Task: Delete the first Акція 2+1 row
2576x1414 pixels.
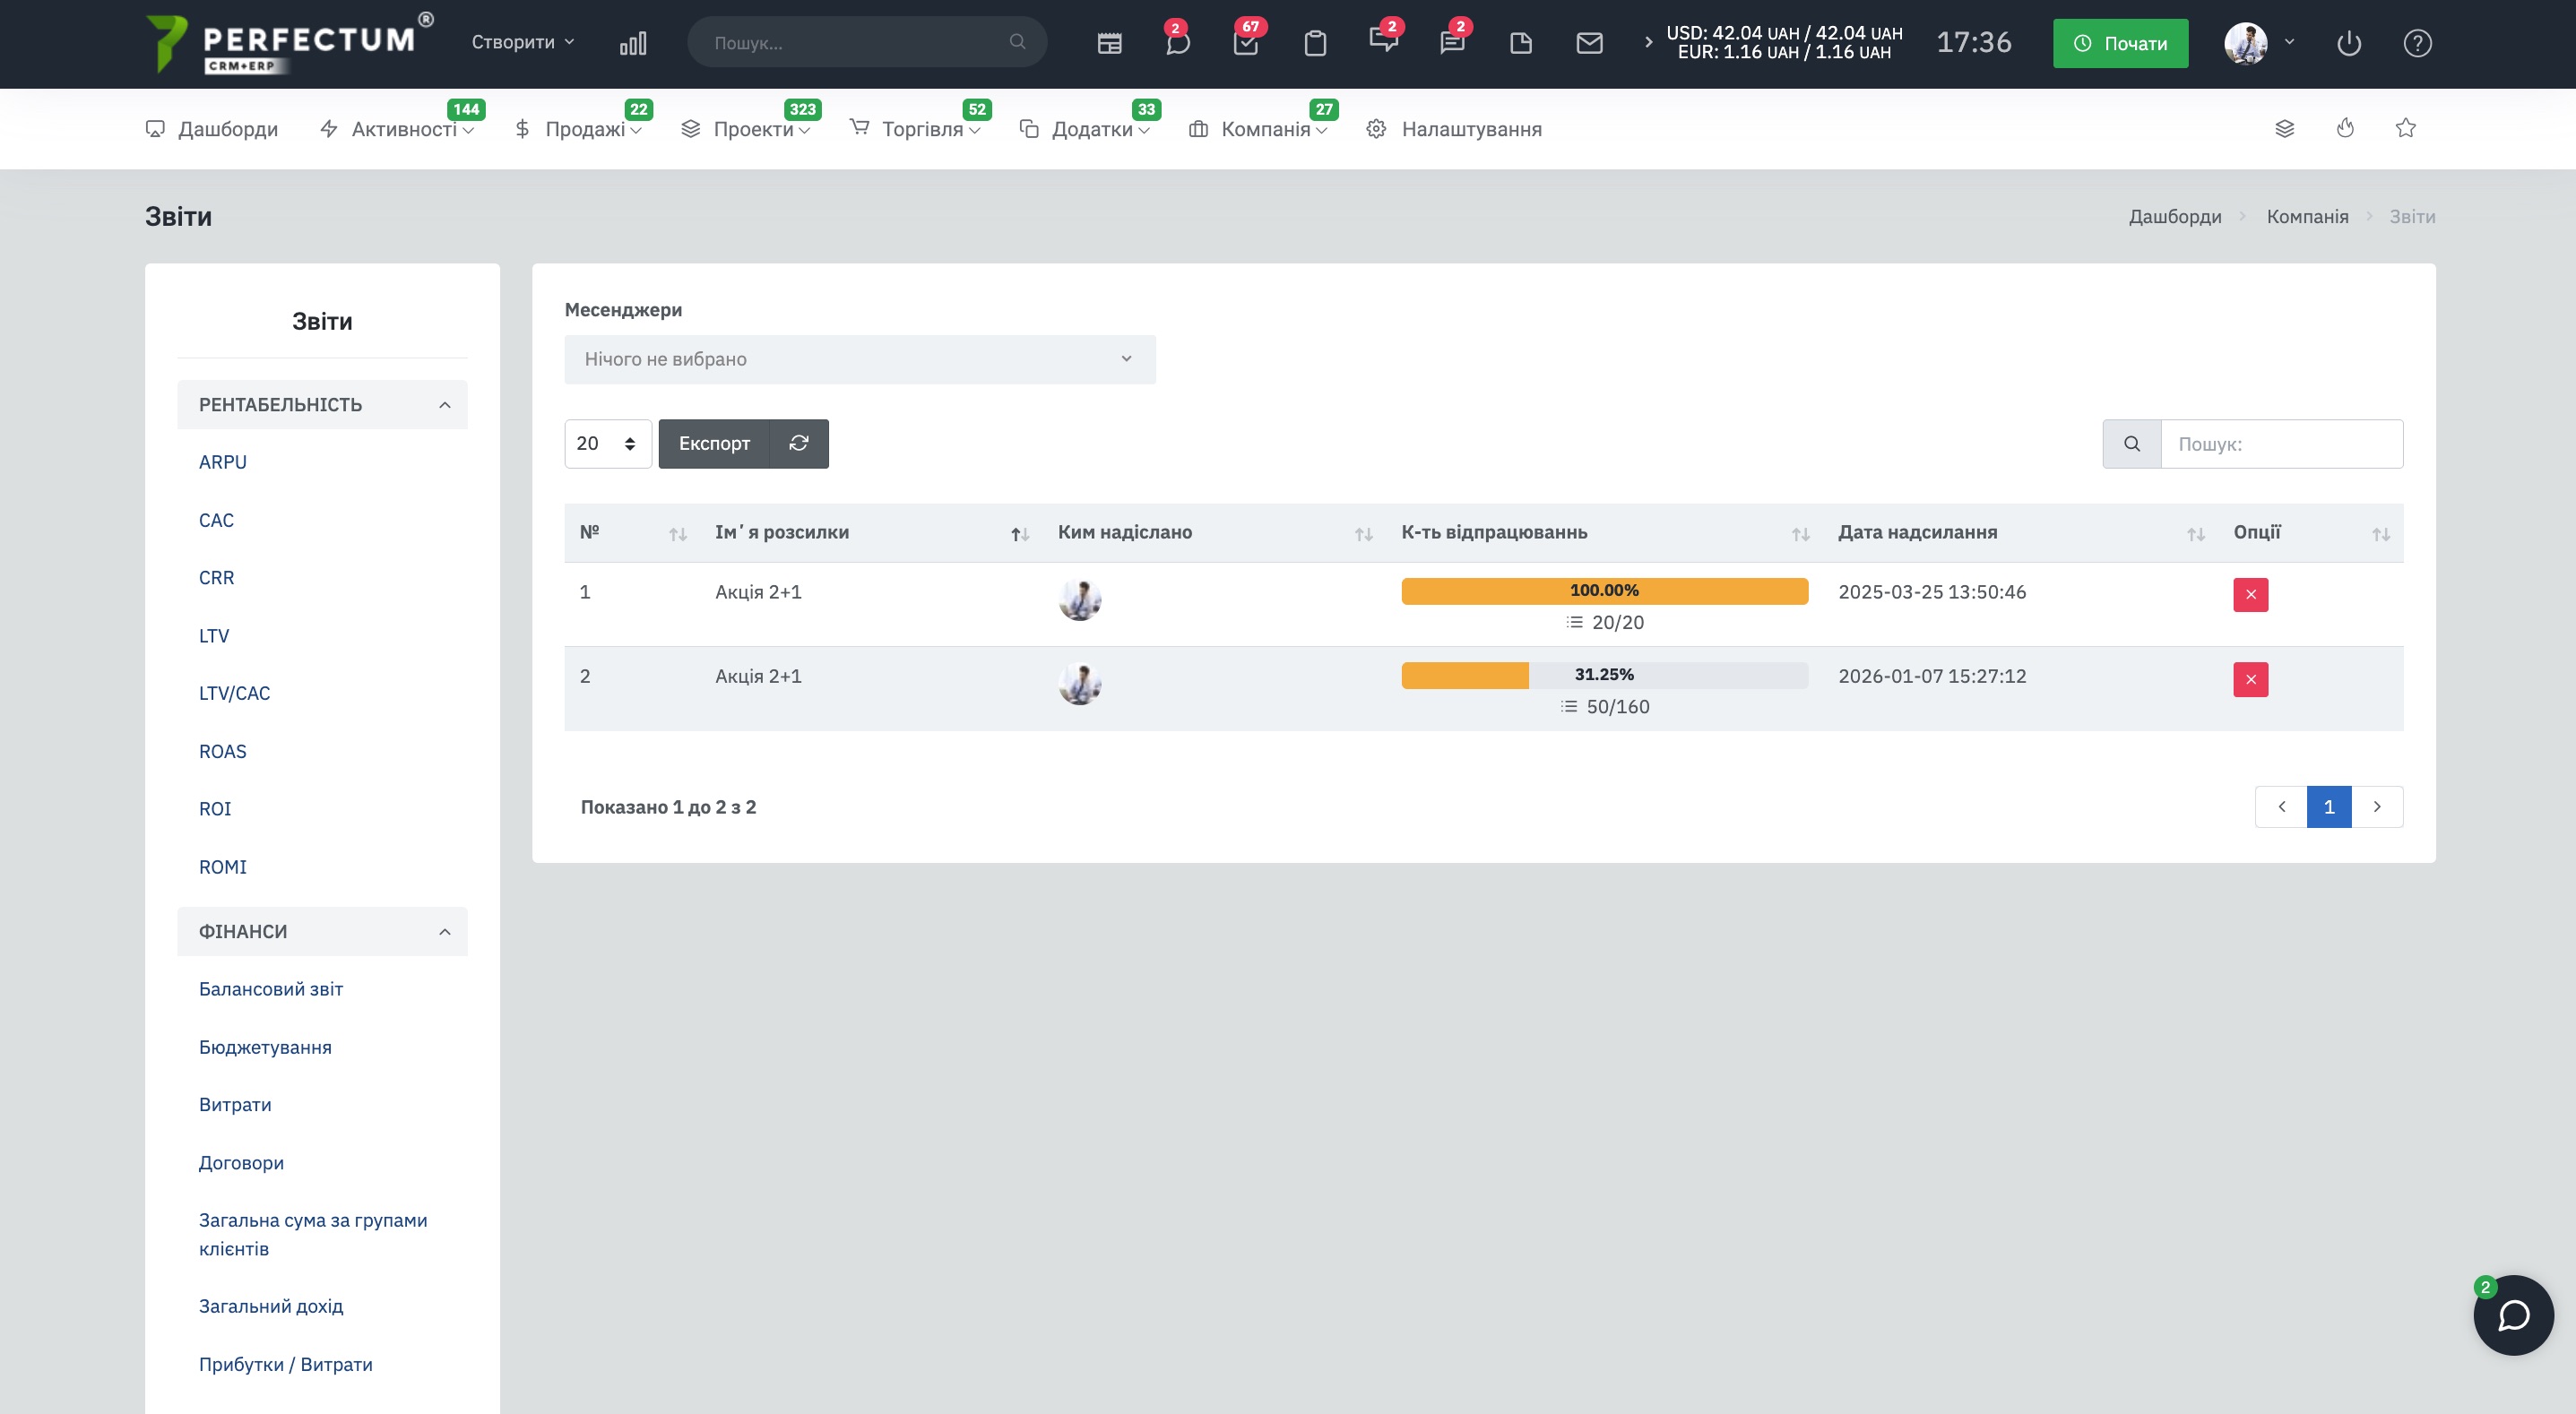Action: (x=2250, y=595)
